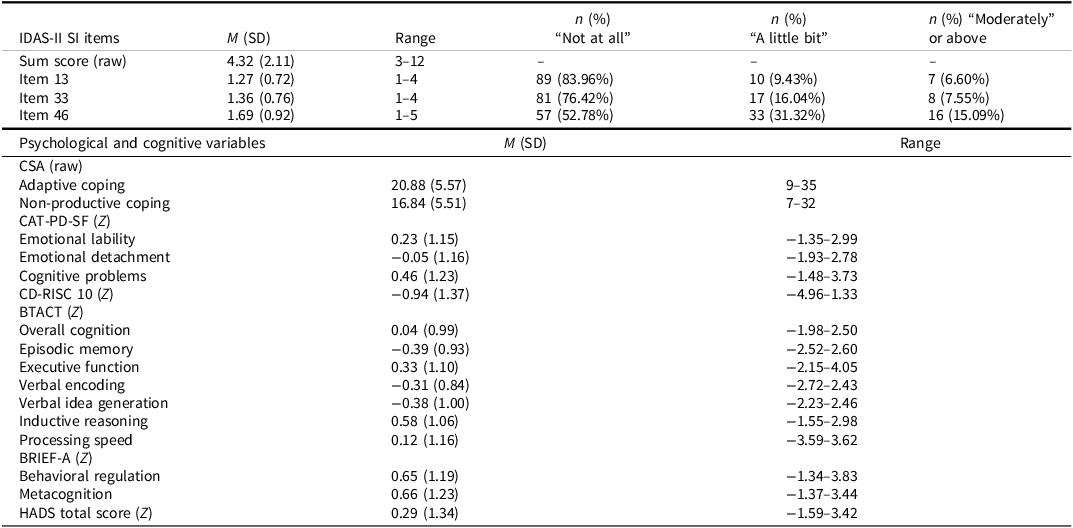Click the 'Psychological and cognitive variables' header
The image size is (1073, 528).
[x=142, y=143]
